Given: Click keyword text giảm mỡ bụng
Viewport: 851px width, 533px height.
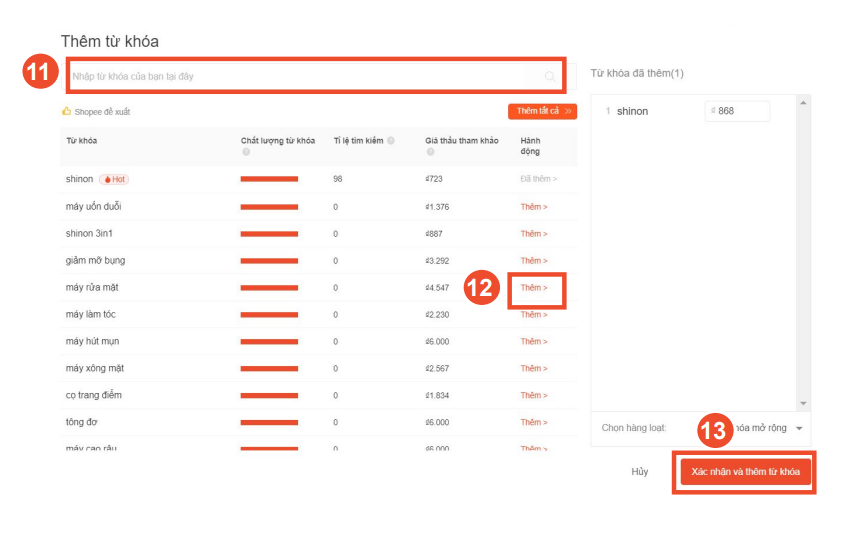Looking at the screenshot, I should click(95, 261).
